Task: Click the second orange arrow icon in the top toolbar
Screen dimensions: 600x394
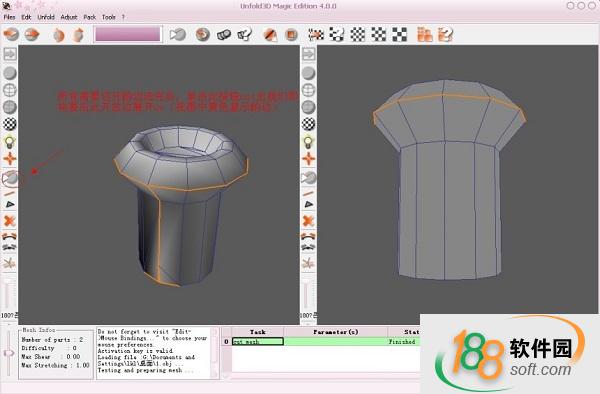Action: point(32,34)
